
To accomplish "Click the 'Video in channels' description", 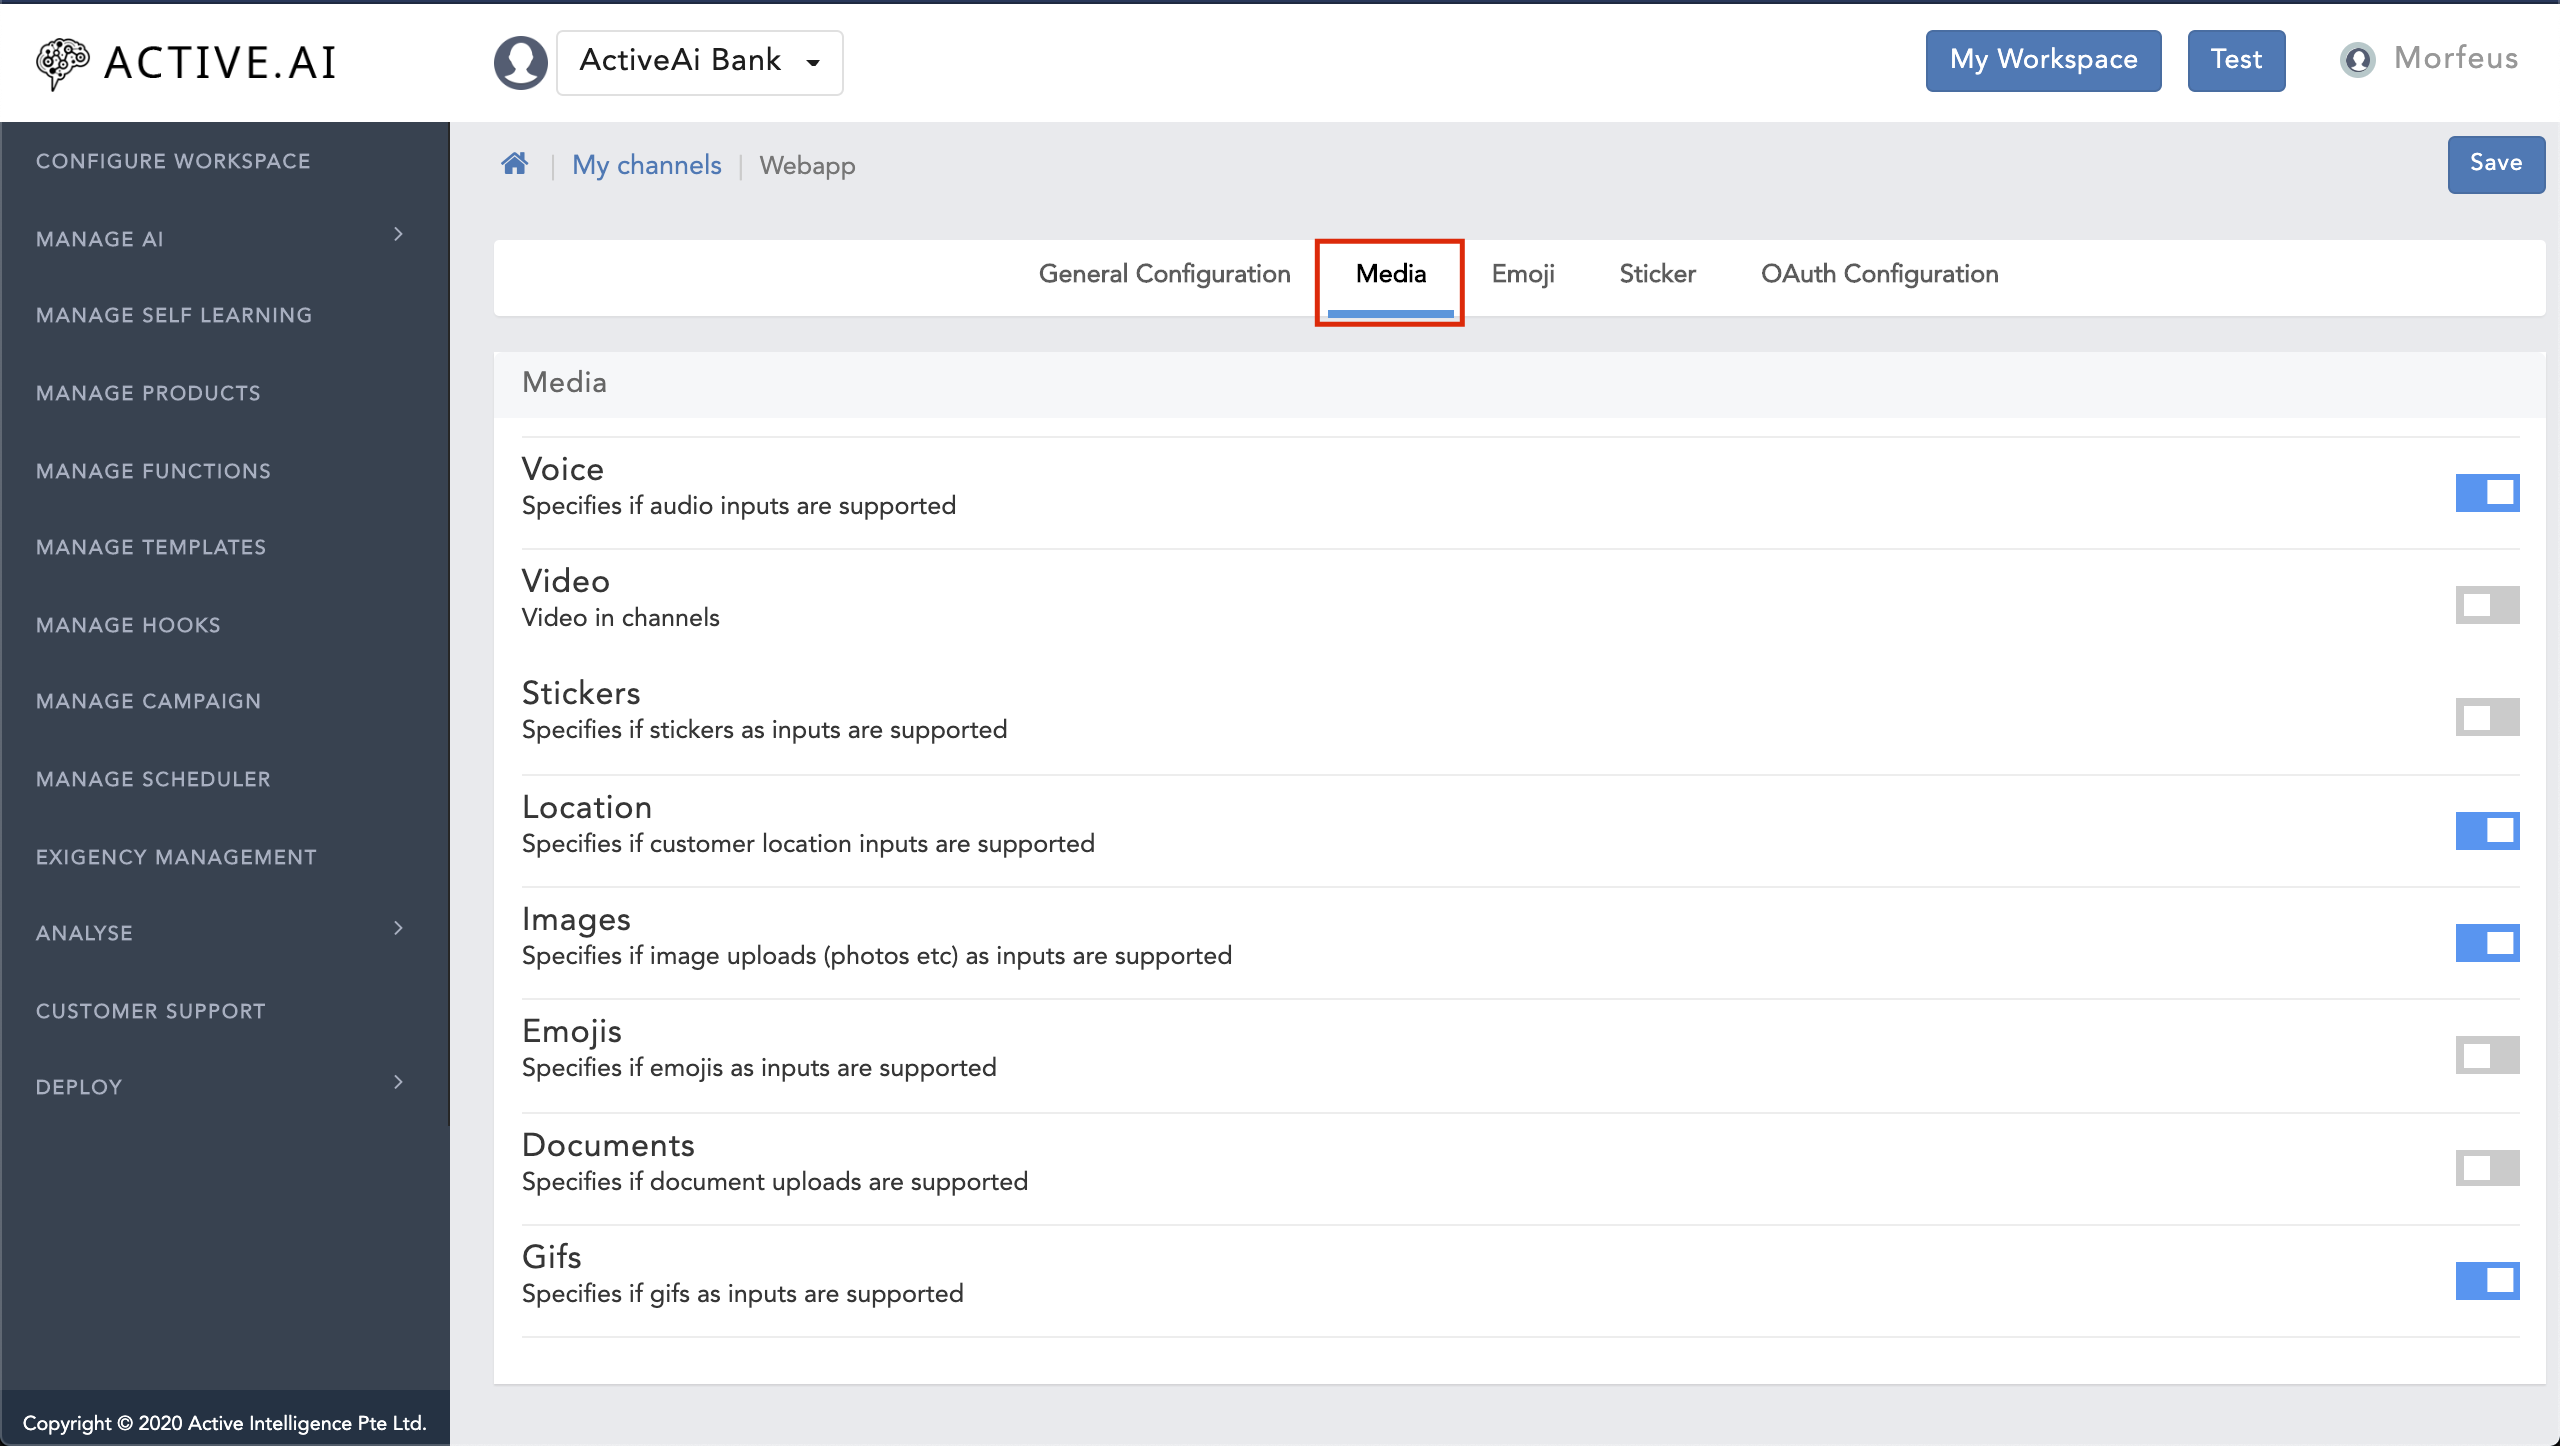I will point(620,618).
